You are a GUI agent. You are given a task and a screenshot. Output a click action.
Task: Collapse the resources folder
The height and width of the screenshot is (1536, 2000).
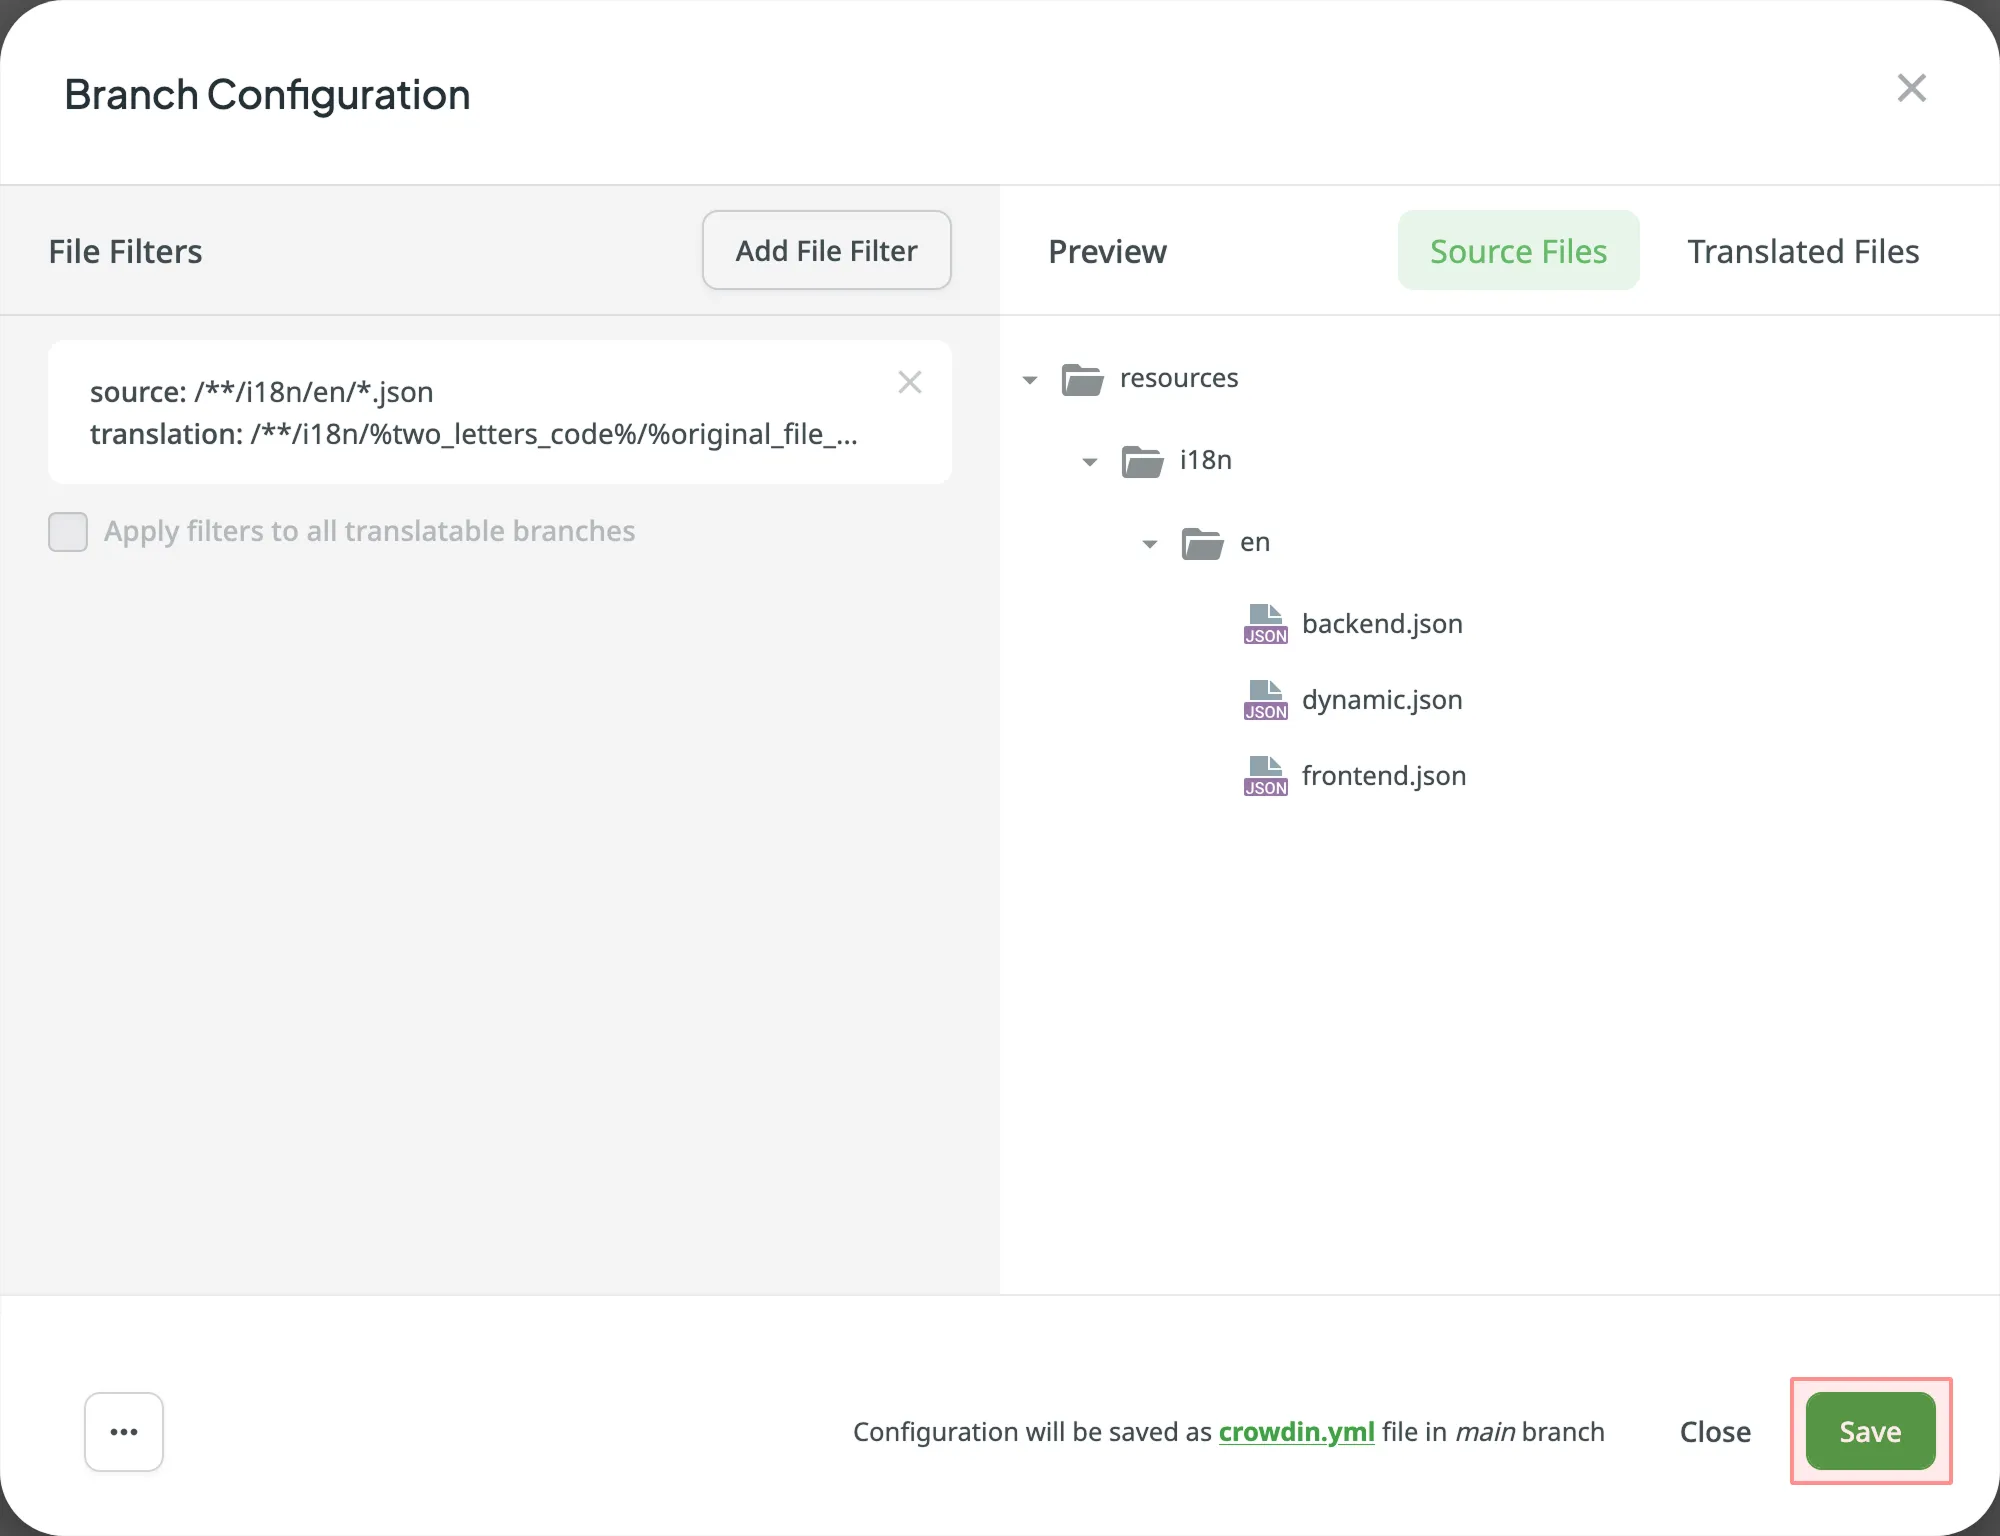click(x=1030, y=379)
